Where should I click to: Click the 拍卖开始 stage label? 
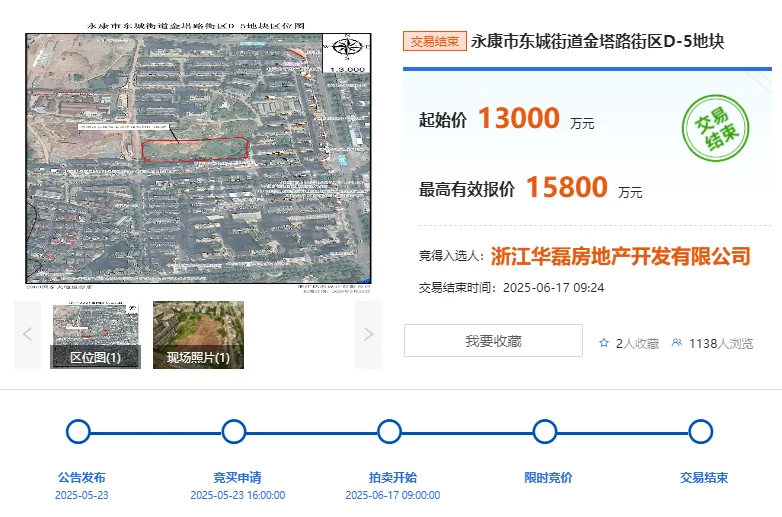393,478
